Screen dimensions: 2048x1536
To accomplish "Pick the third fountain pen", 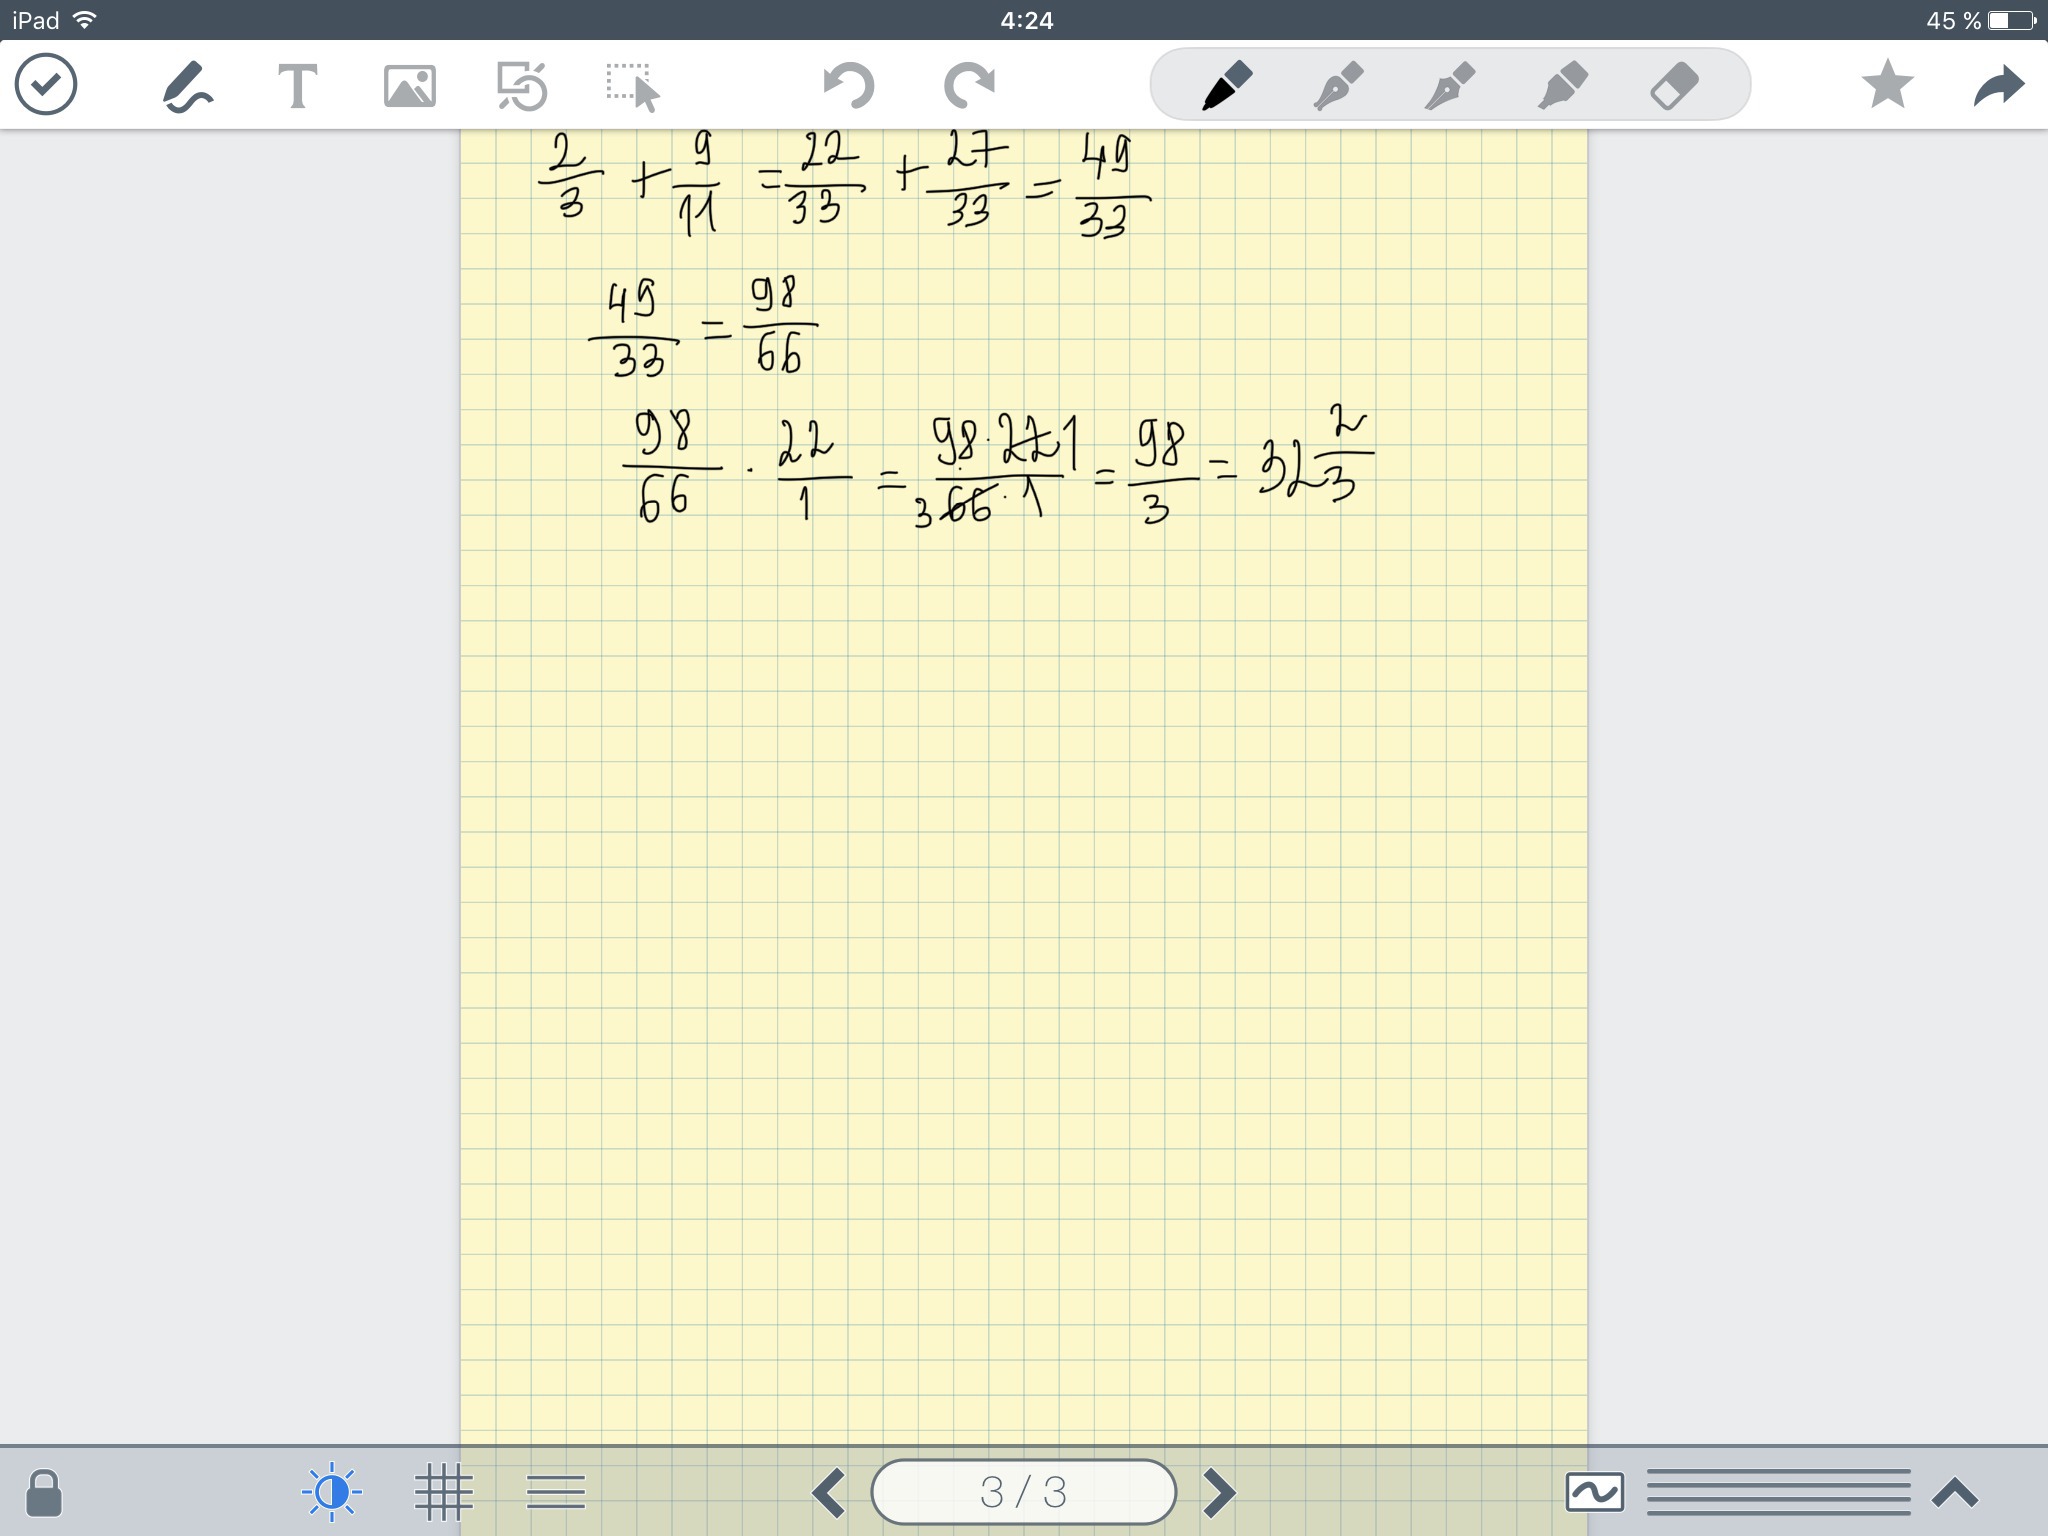I will [x=1450, y=86].
